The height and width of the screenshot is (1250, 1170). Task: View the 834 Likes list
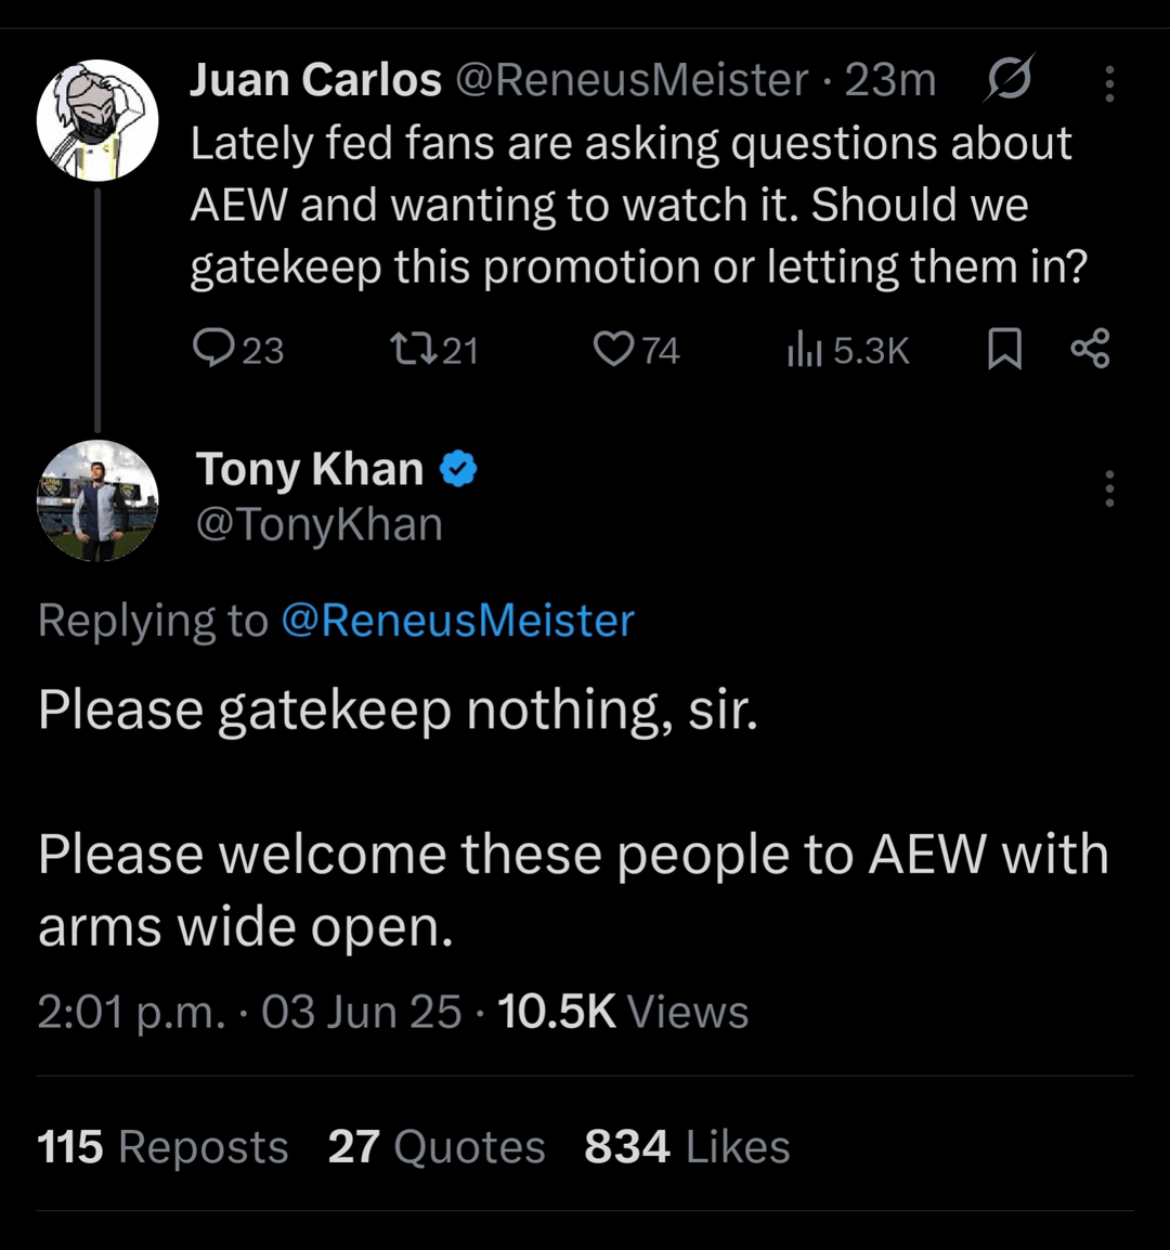(x=687, y=1146)
